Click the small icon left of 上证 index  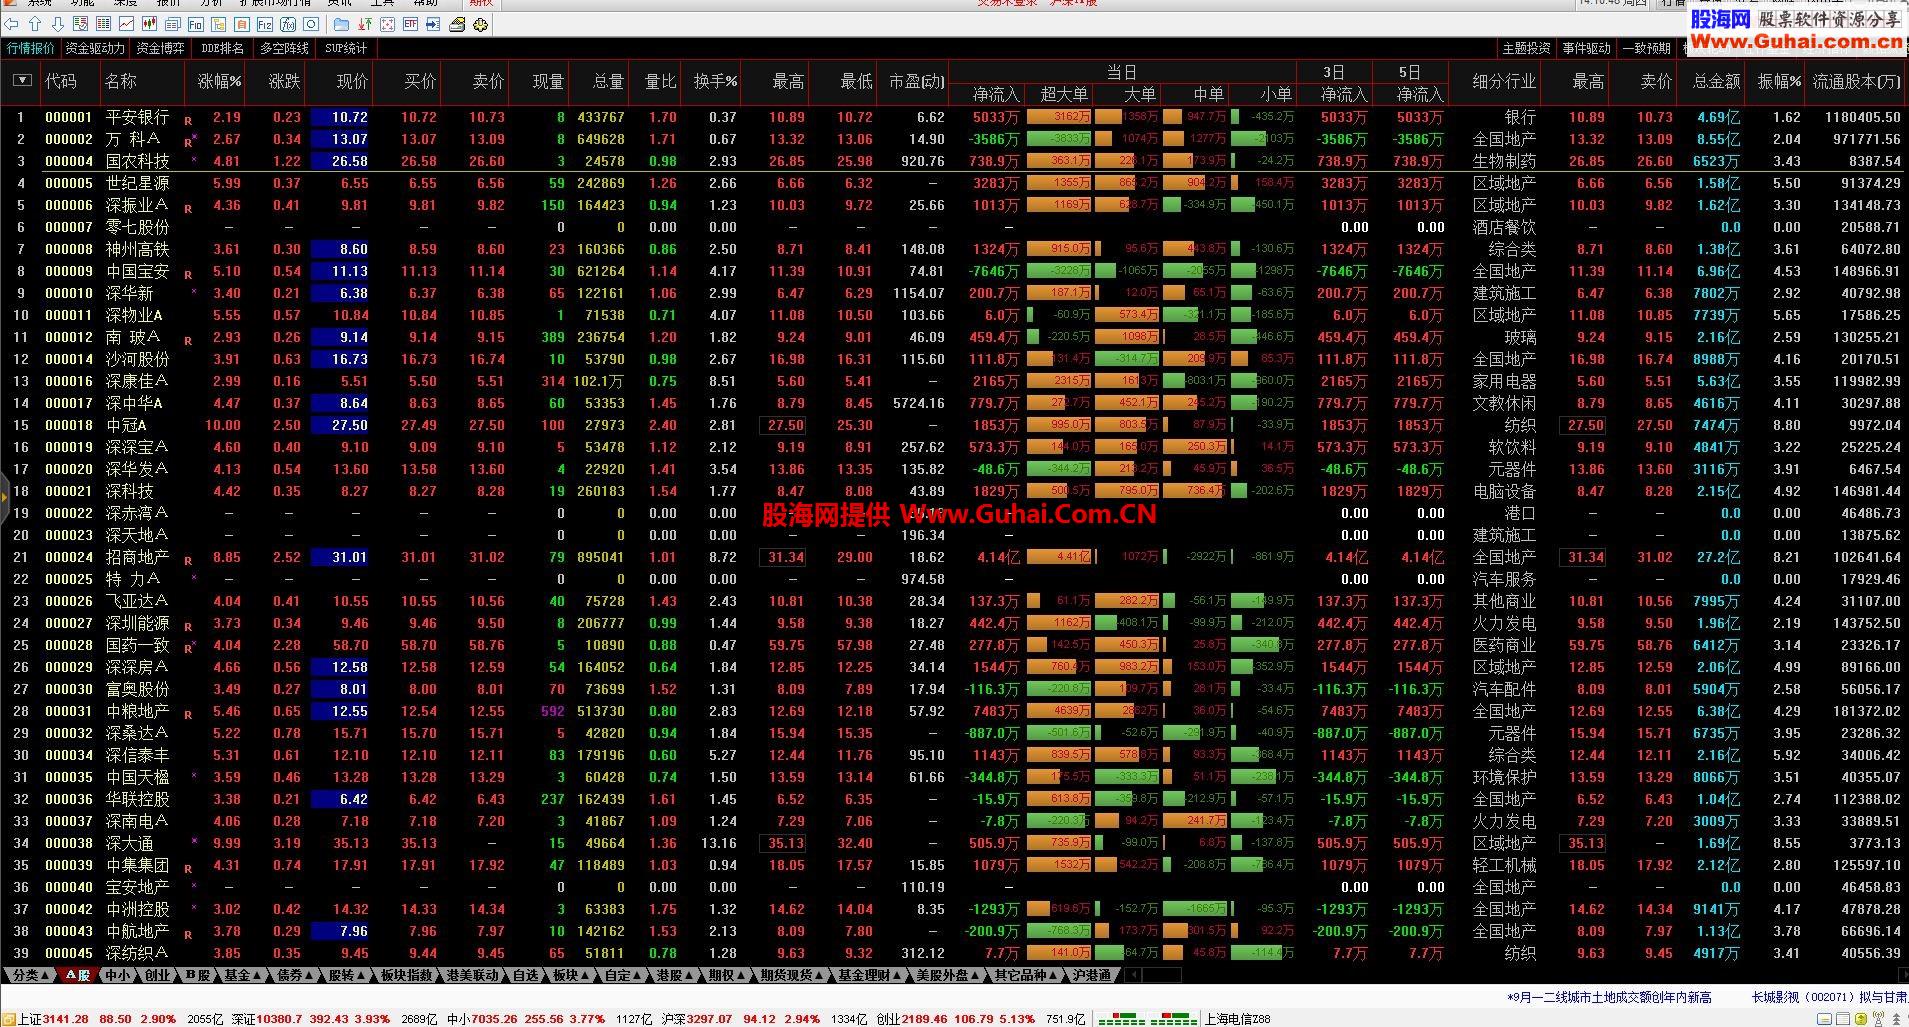(x=9, y=1019)
